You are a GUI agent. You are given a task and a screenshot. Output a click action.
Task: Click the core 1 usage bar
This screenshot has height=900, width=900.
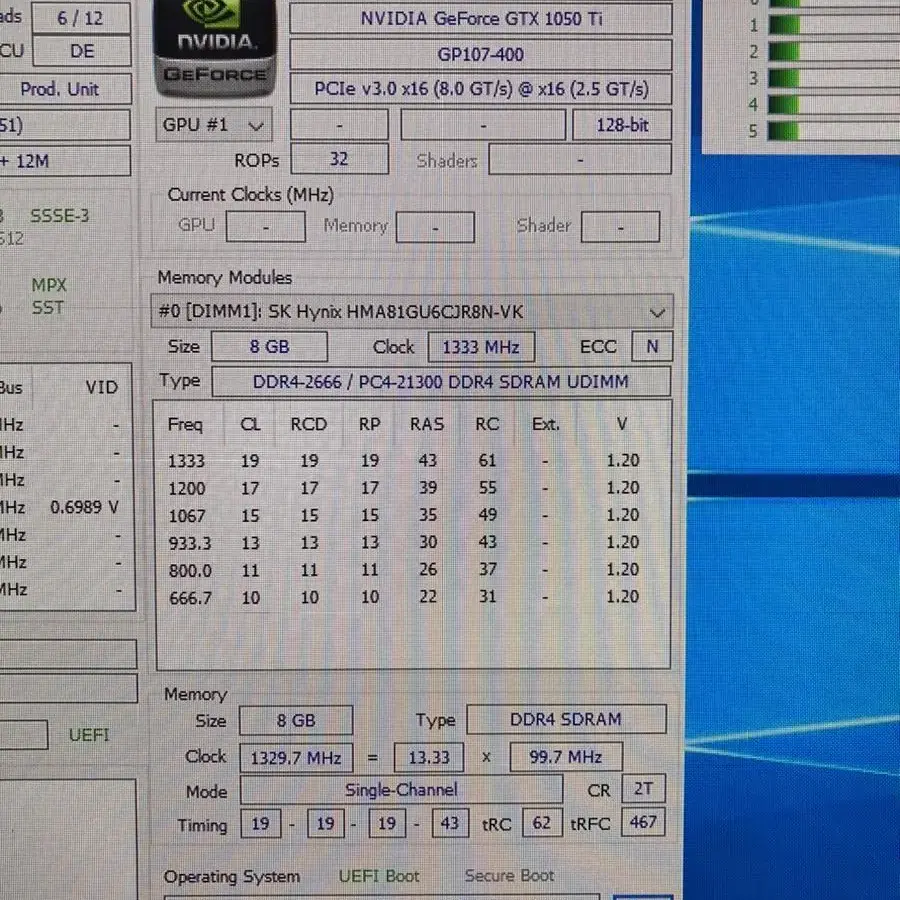(833, 25)
